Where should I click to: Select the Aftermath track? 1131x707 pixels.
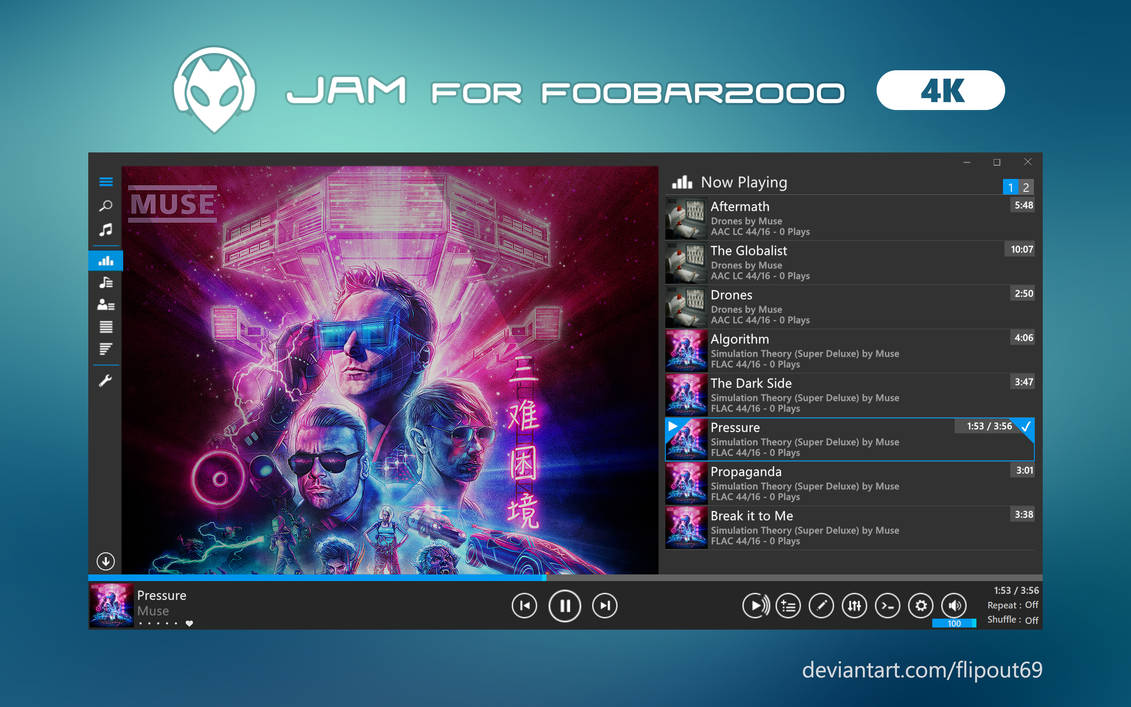(x=850, y=219)
